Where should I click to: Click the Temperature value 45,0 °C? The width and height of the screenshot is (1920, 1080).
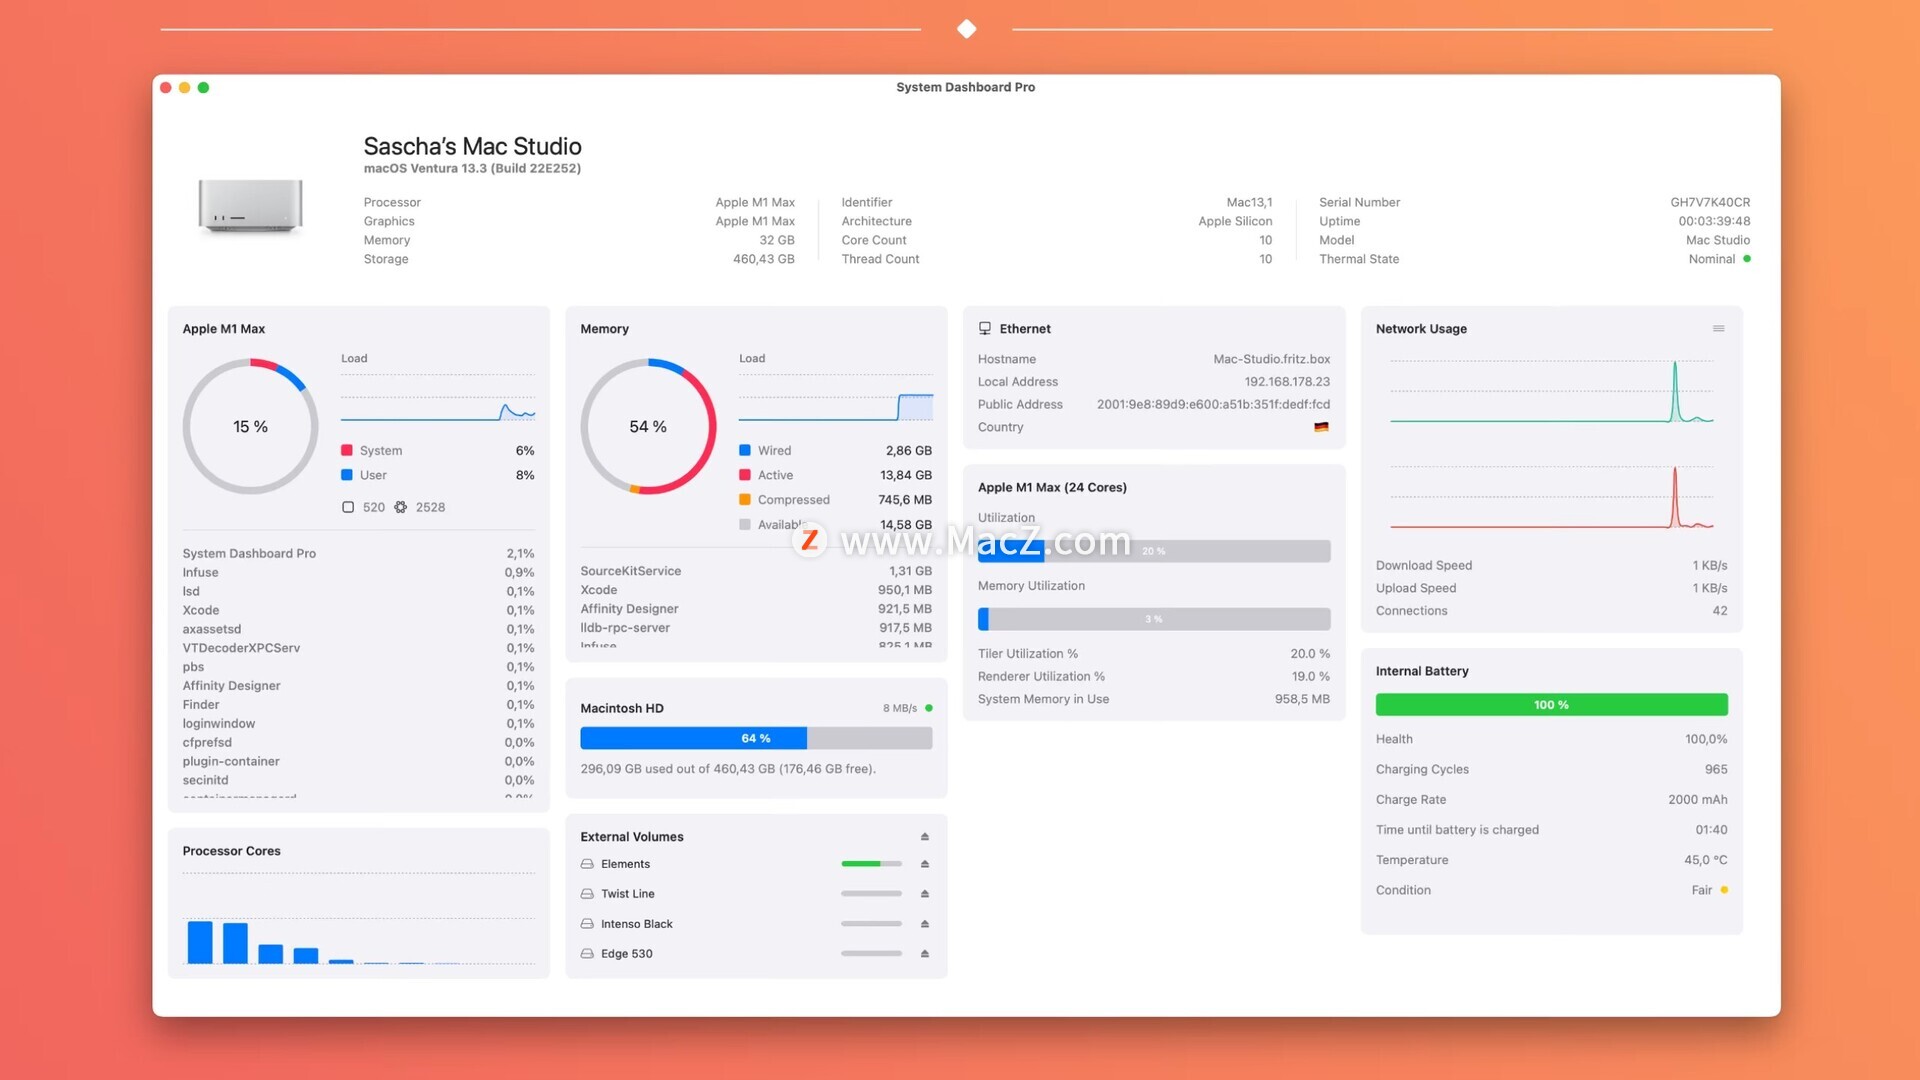1705,860
